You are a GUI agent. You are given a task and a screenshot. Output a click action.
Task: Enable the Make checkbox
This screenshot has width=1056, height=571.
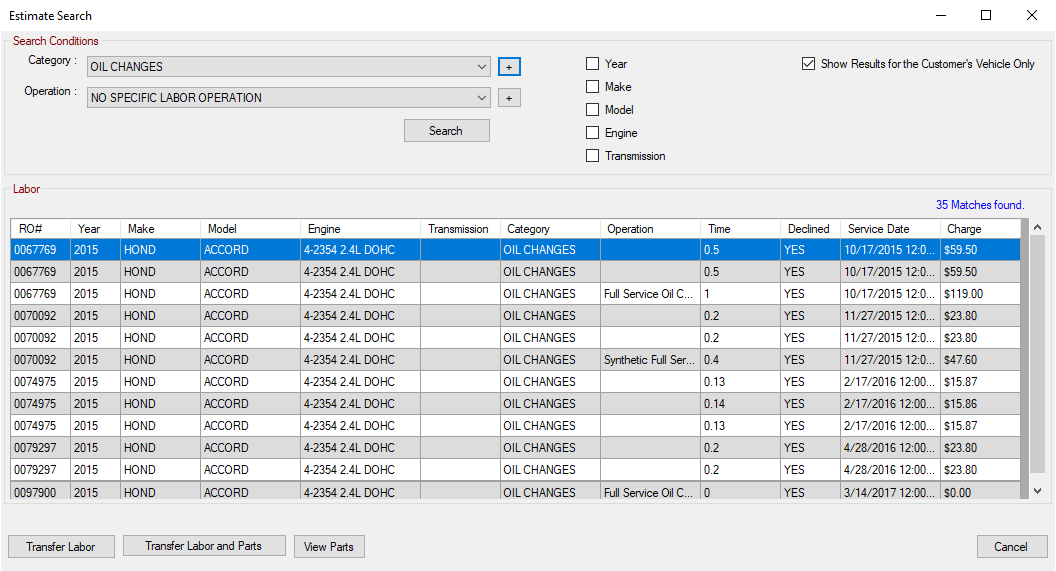tap(593, 86)
